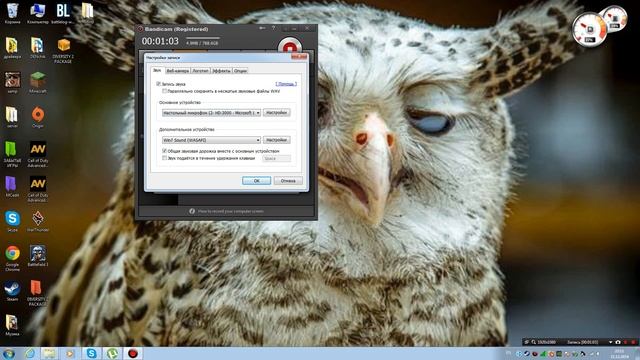The height and width of the screenshot is (360, 640).
Task: Click the taskbar clock and date
Action: [x=619, y=354]
